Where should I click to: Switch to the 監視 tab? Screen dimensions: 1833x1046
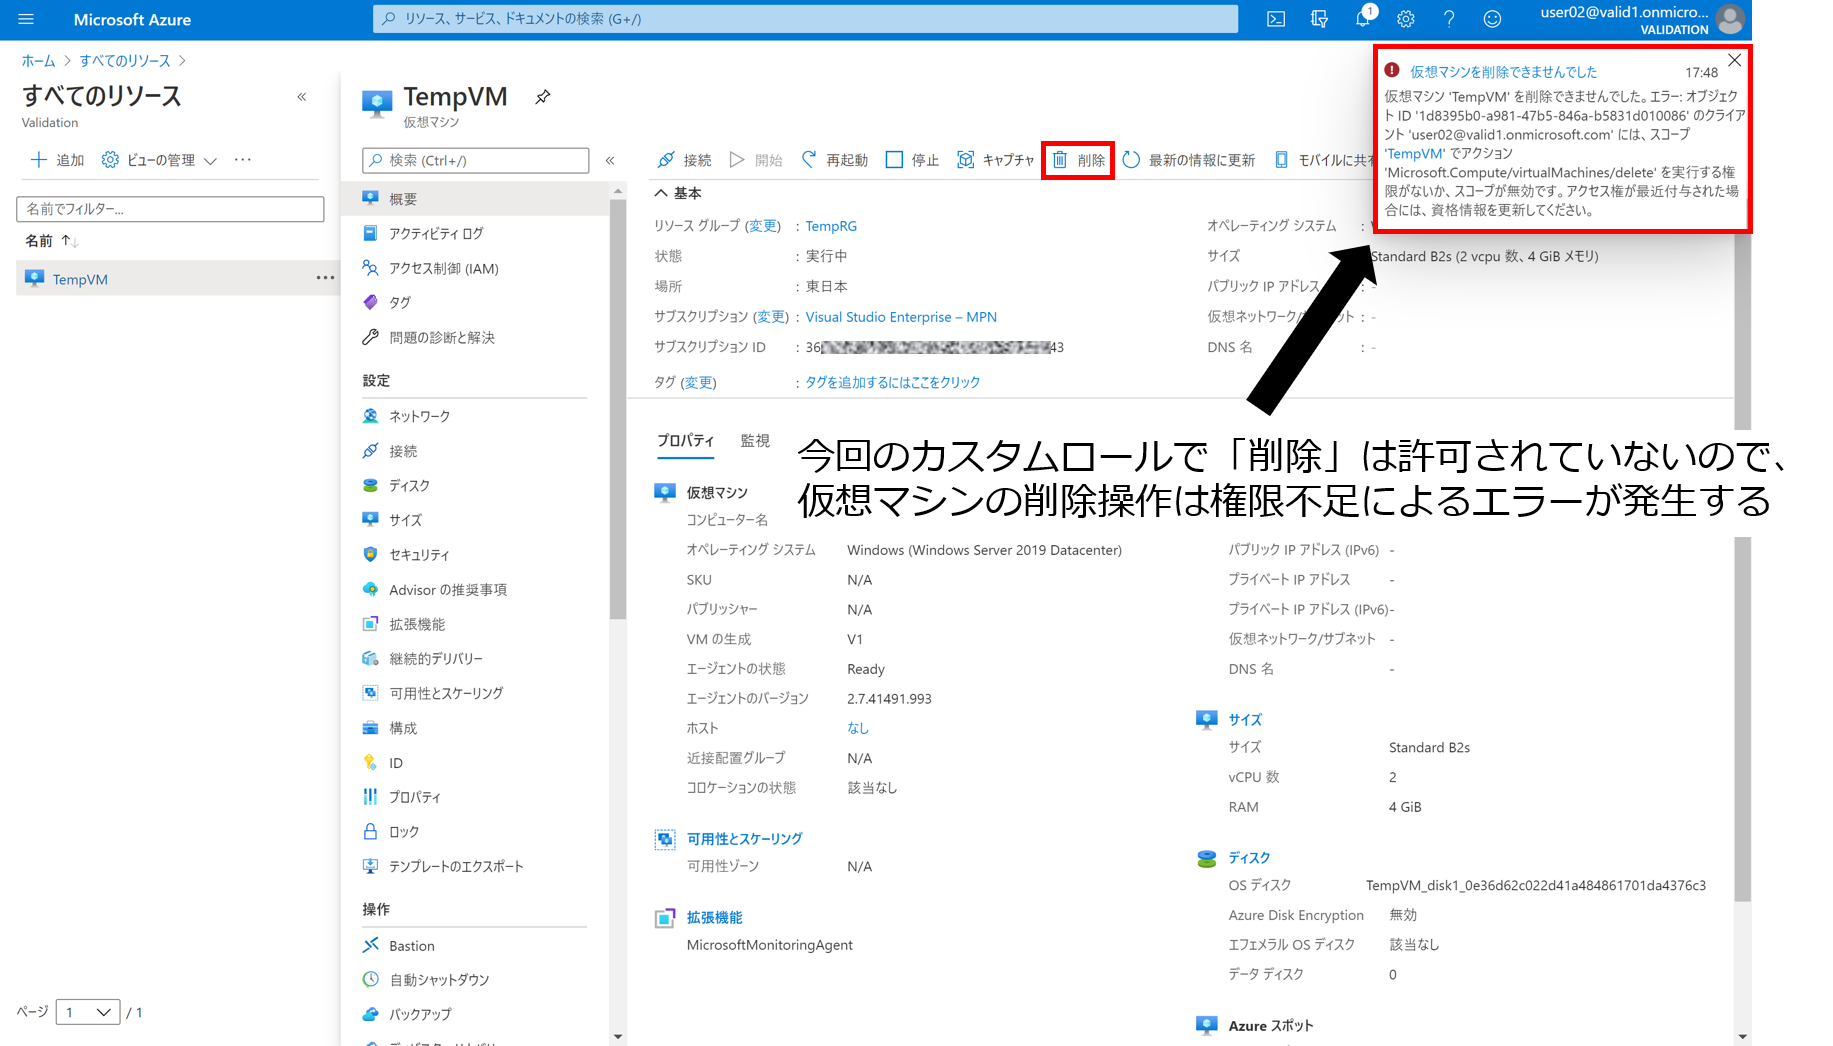[755, 440]
